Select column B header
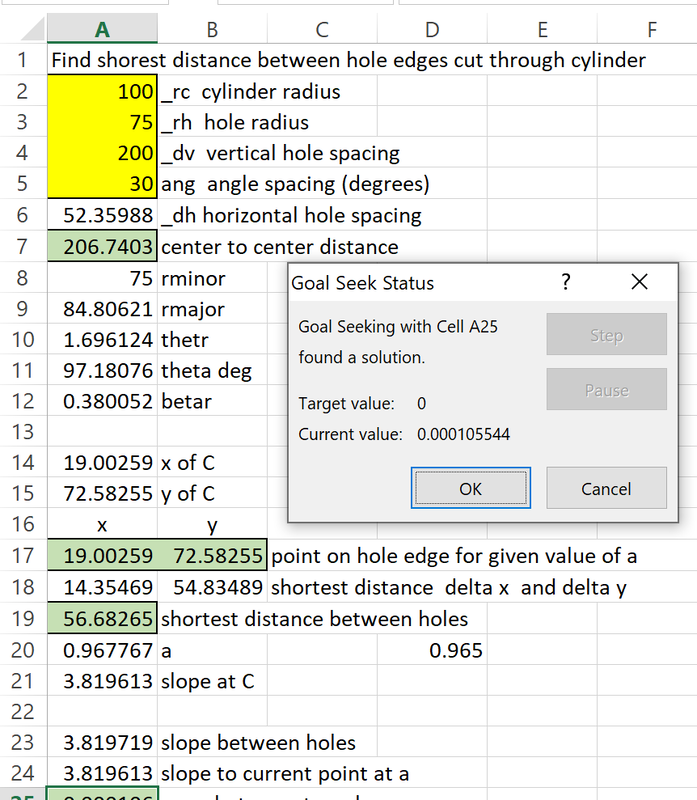 click(x=212, y=30)
